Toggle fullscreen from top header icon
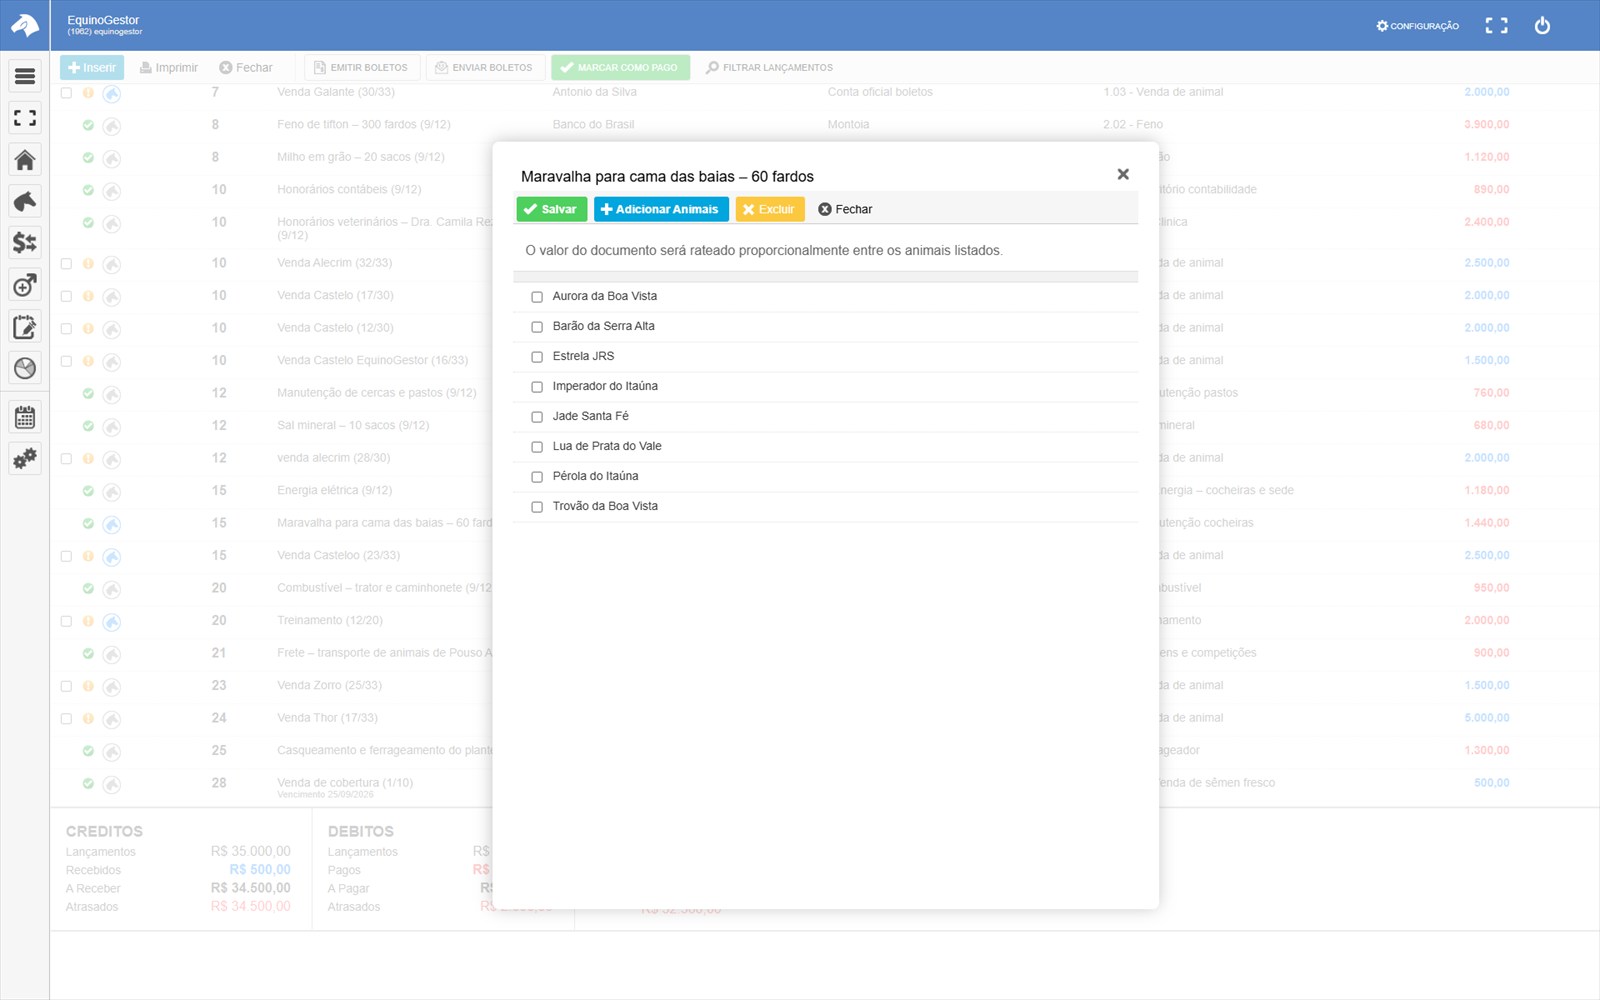This screenshot has width=1600, height=1000. (x=1496, y=26)
